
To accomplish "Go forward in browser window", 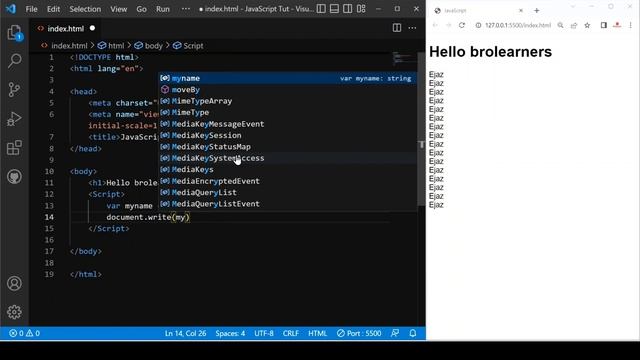I will click(x=448, y=25).
